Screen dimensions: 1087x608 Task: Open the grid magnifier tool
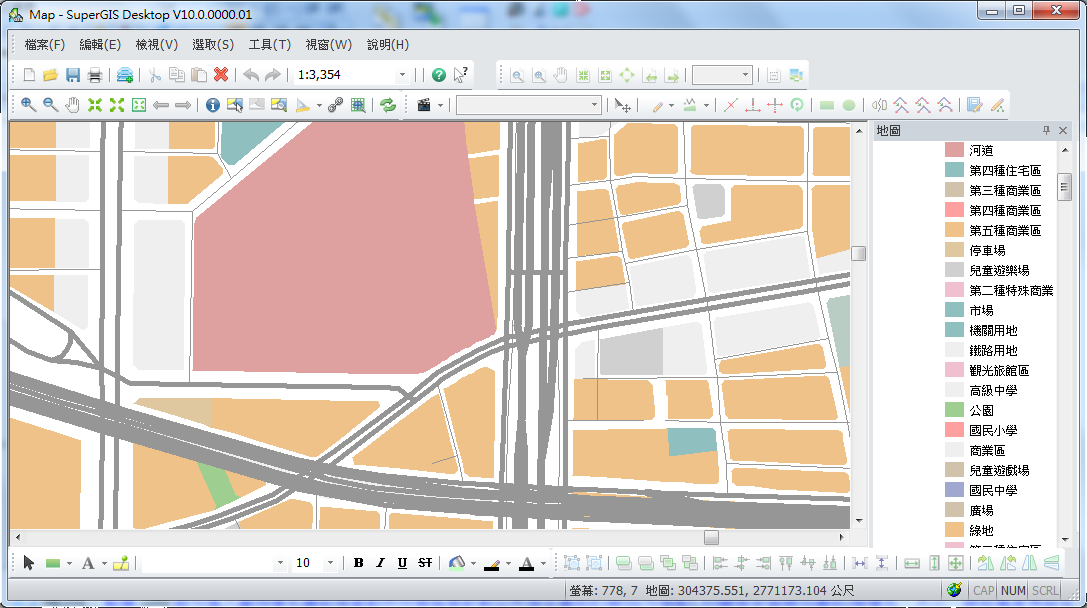click(358, 105)
